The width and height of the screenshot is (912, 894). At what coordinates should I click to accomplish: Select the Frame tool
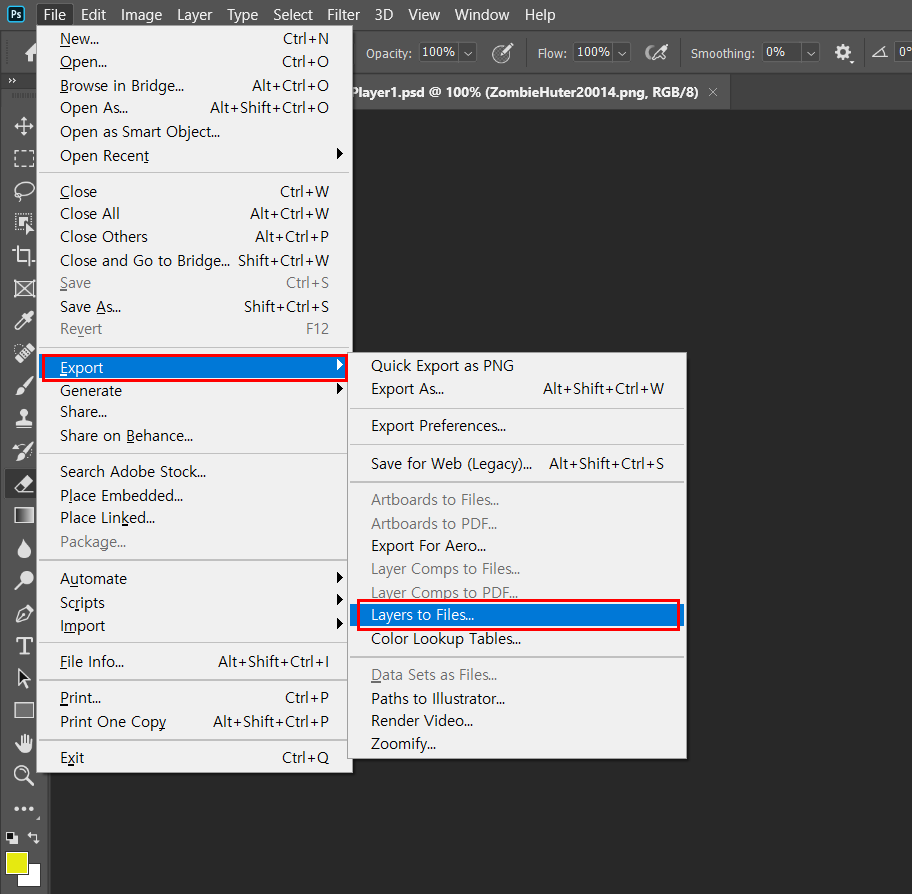click(23, 288)
